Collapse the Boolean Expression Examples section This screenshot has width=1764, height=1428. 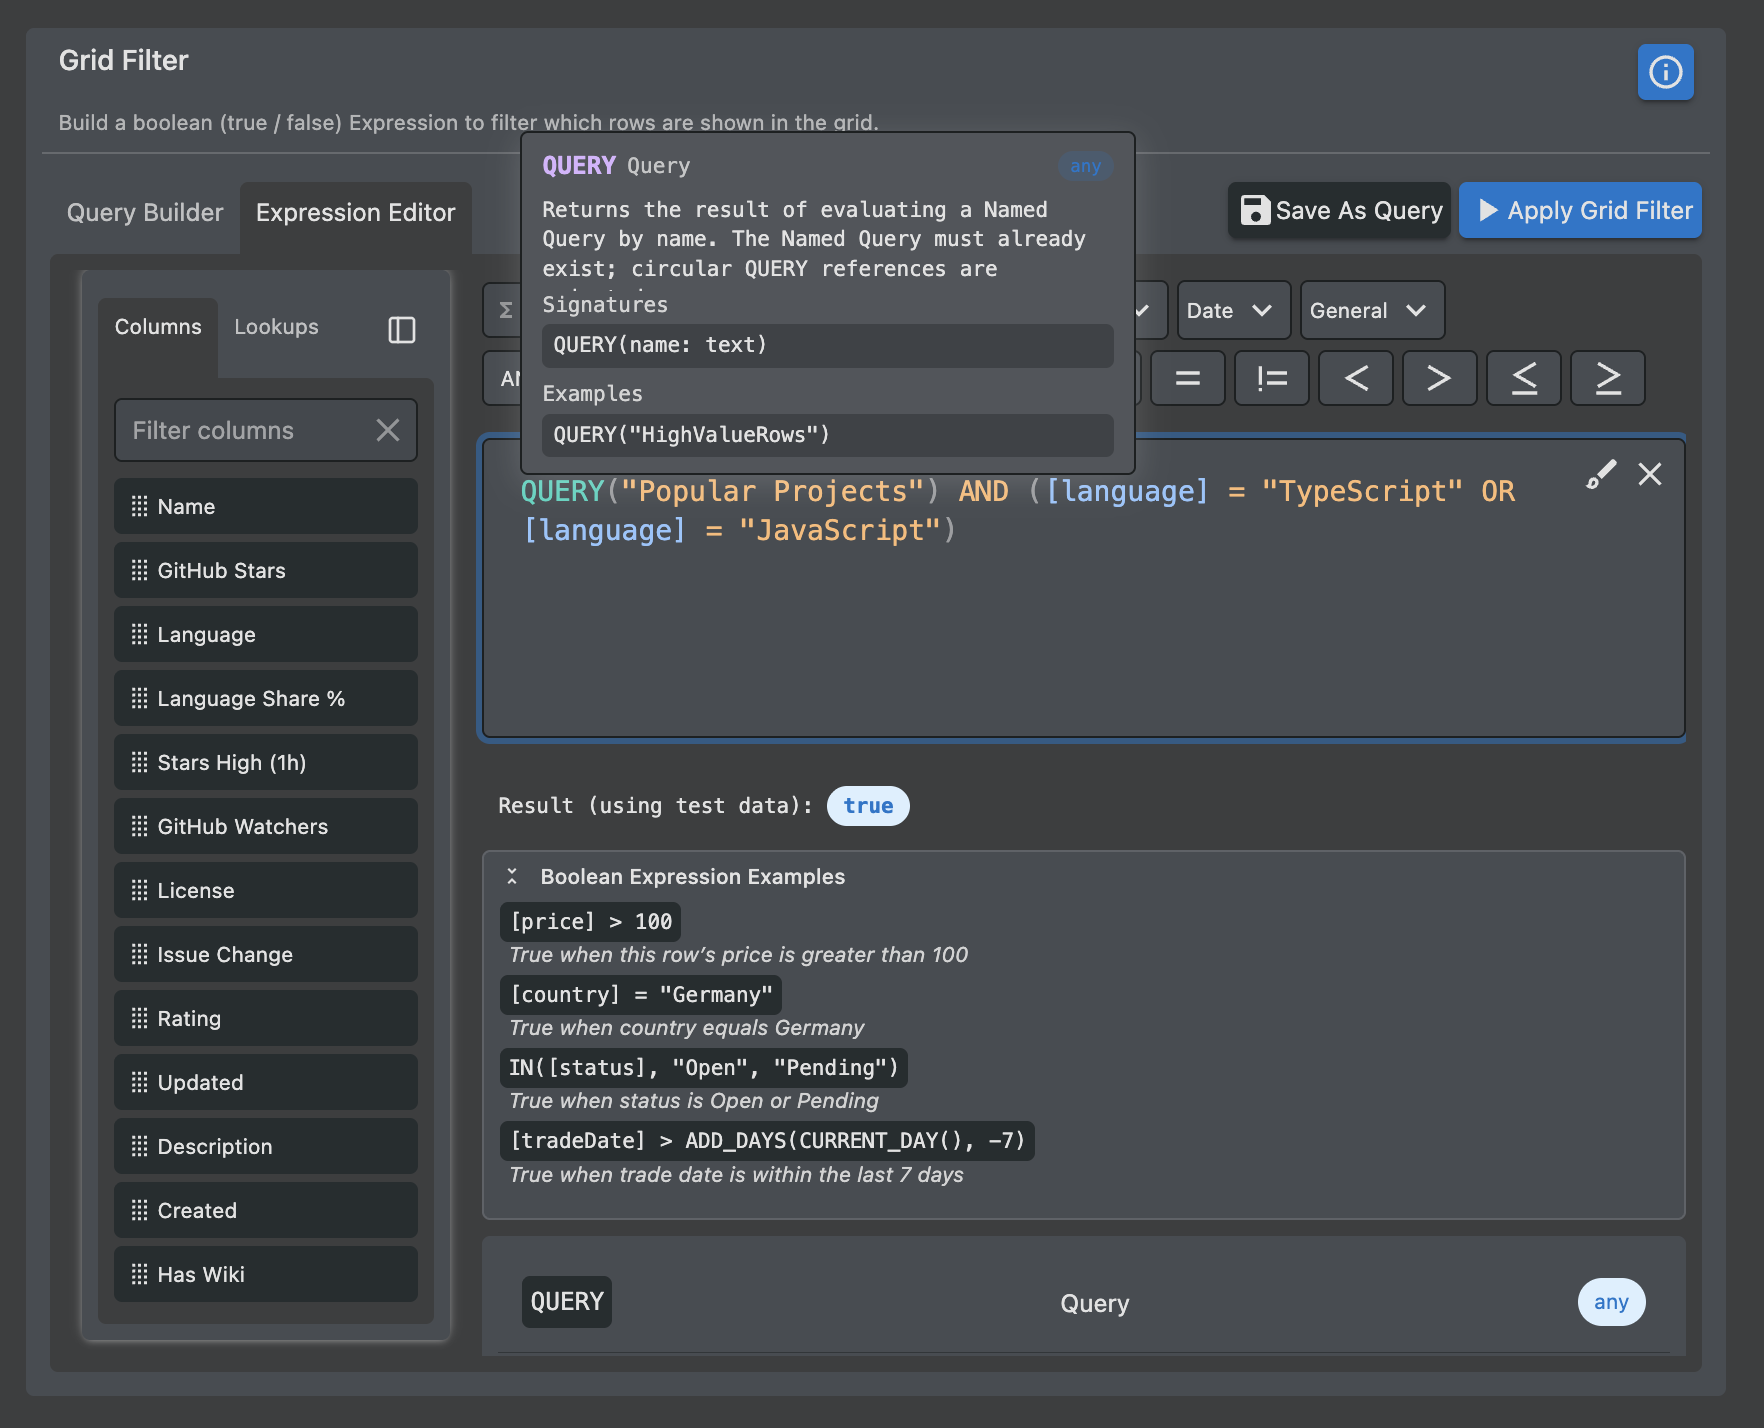click(512, 876)
